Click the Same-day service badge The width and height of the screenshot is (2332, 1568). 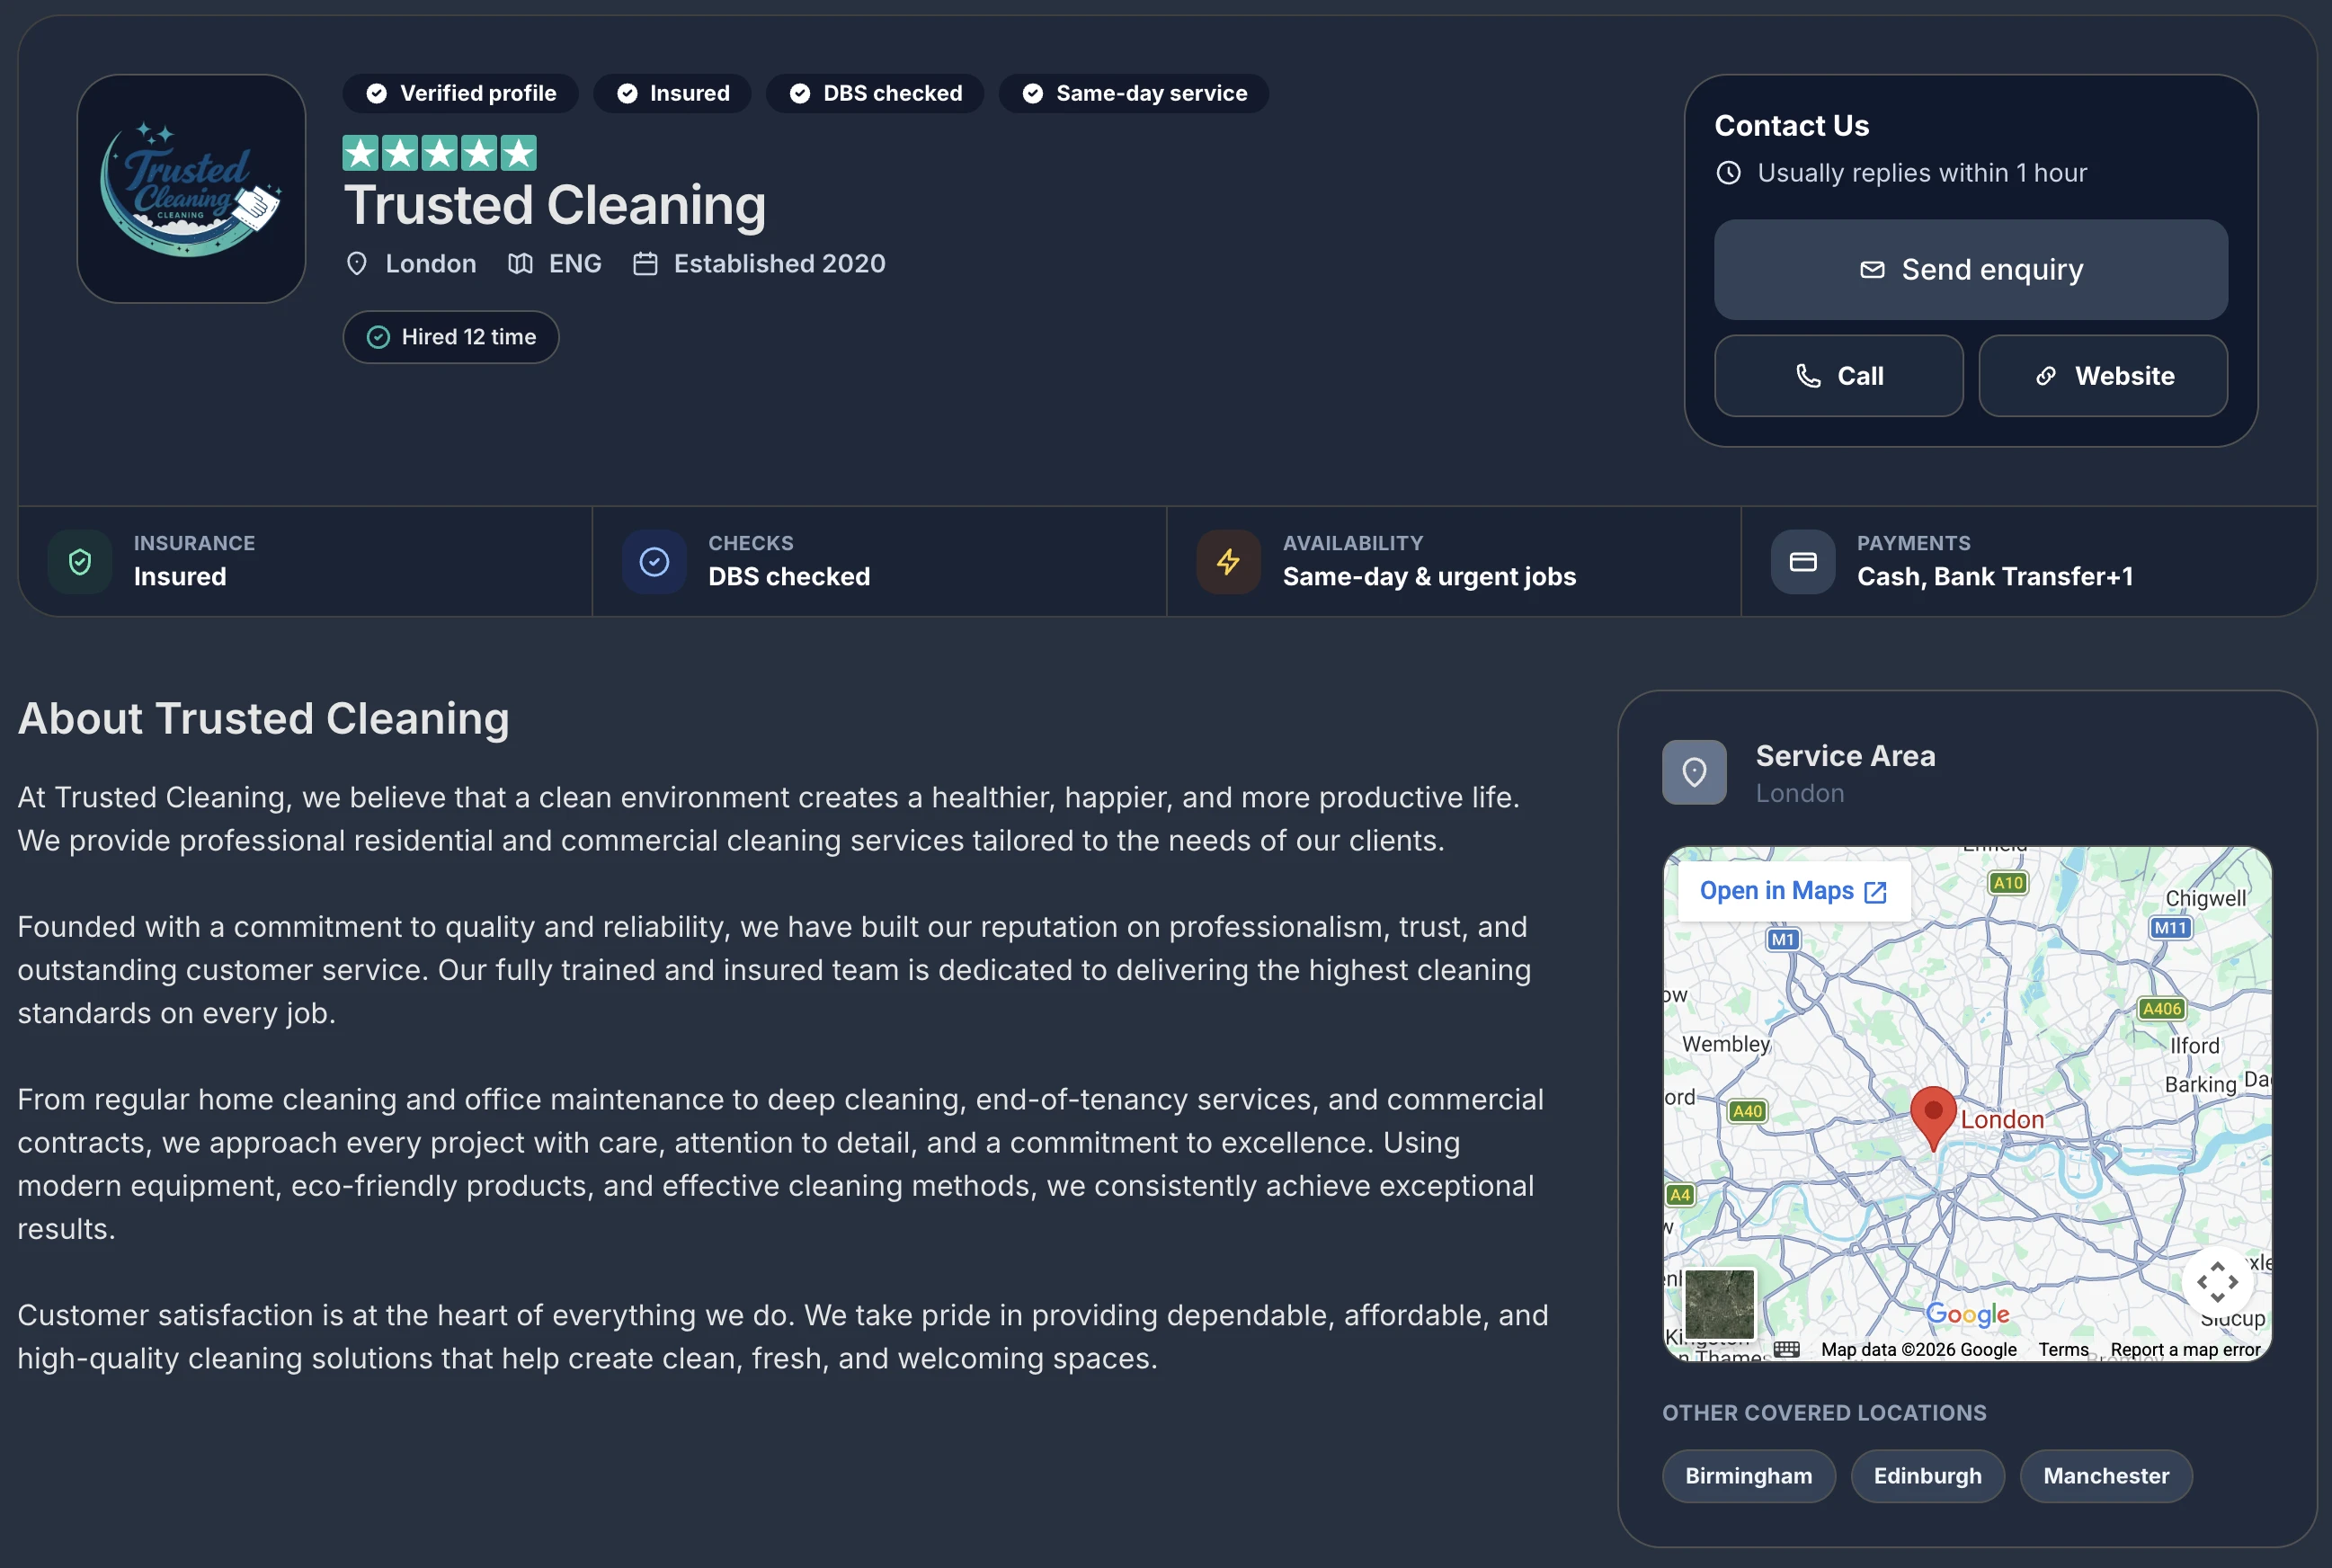pyautogui.click(x=1134, y=93)
